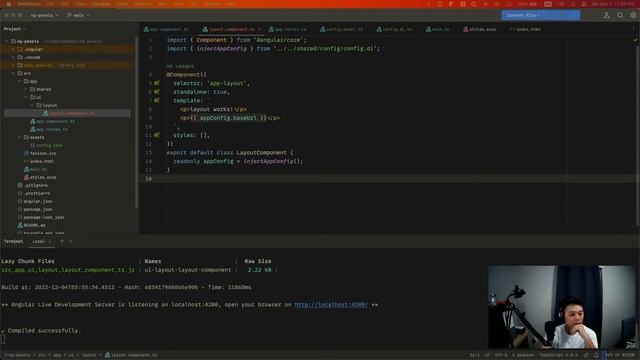Click src in the bottom breadcrumb bar
Image resolution: width=640 pixels, height=360 pixels.
coord(42,355)
